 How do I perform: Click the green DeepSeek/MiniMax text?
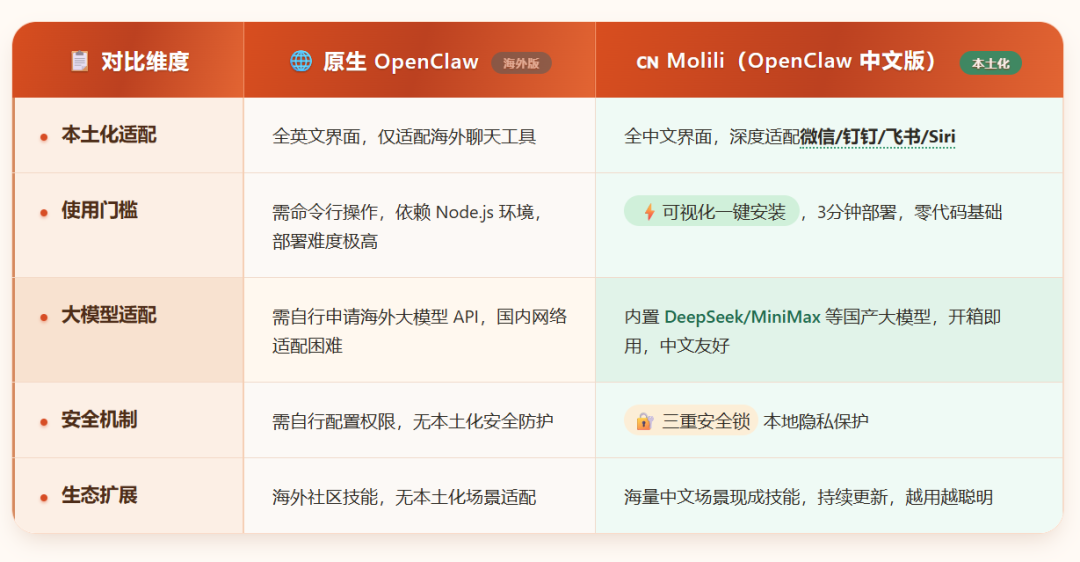tap(742, 317)
